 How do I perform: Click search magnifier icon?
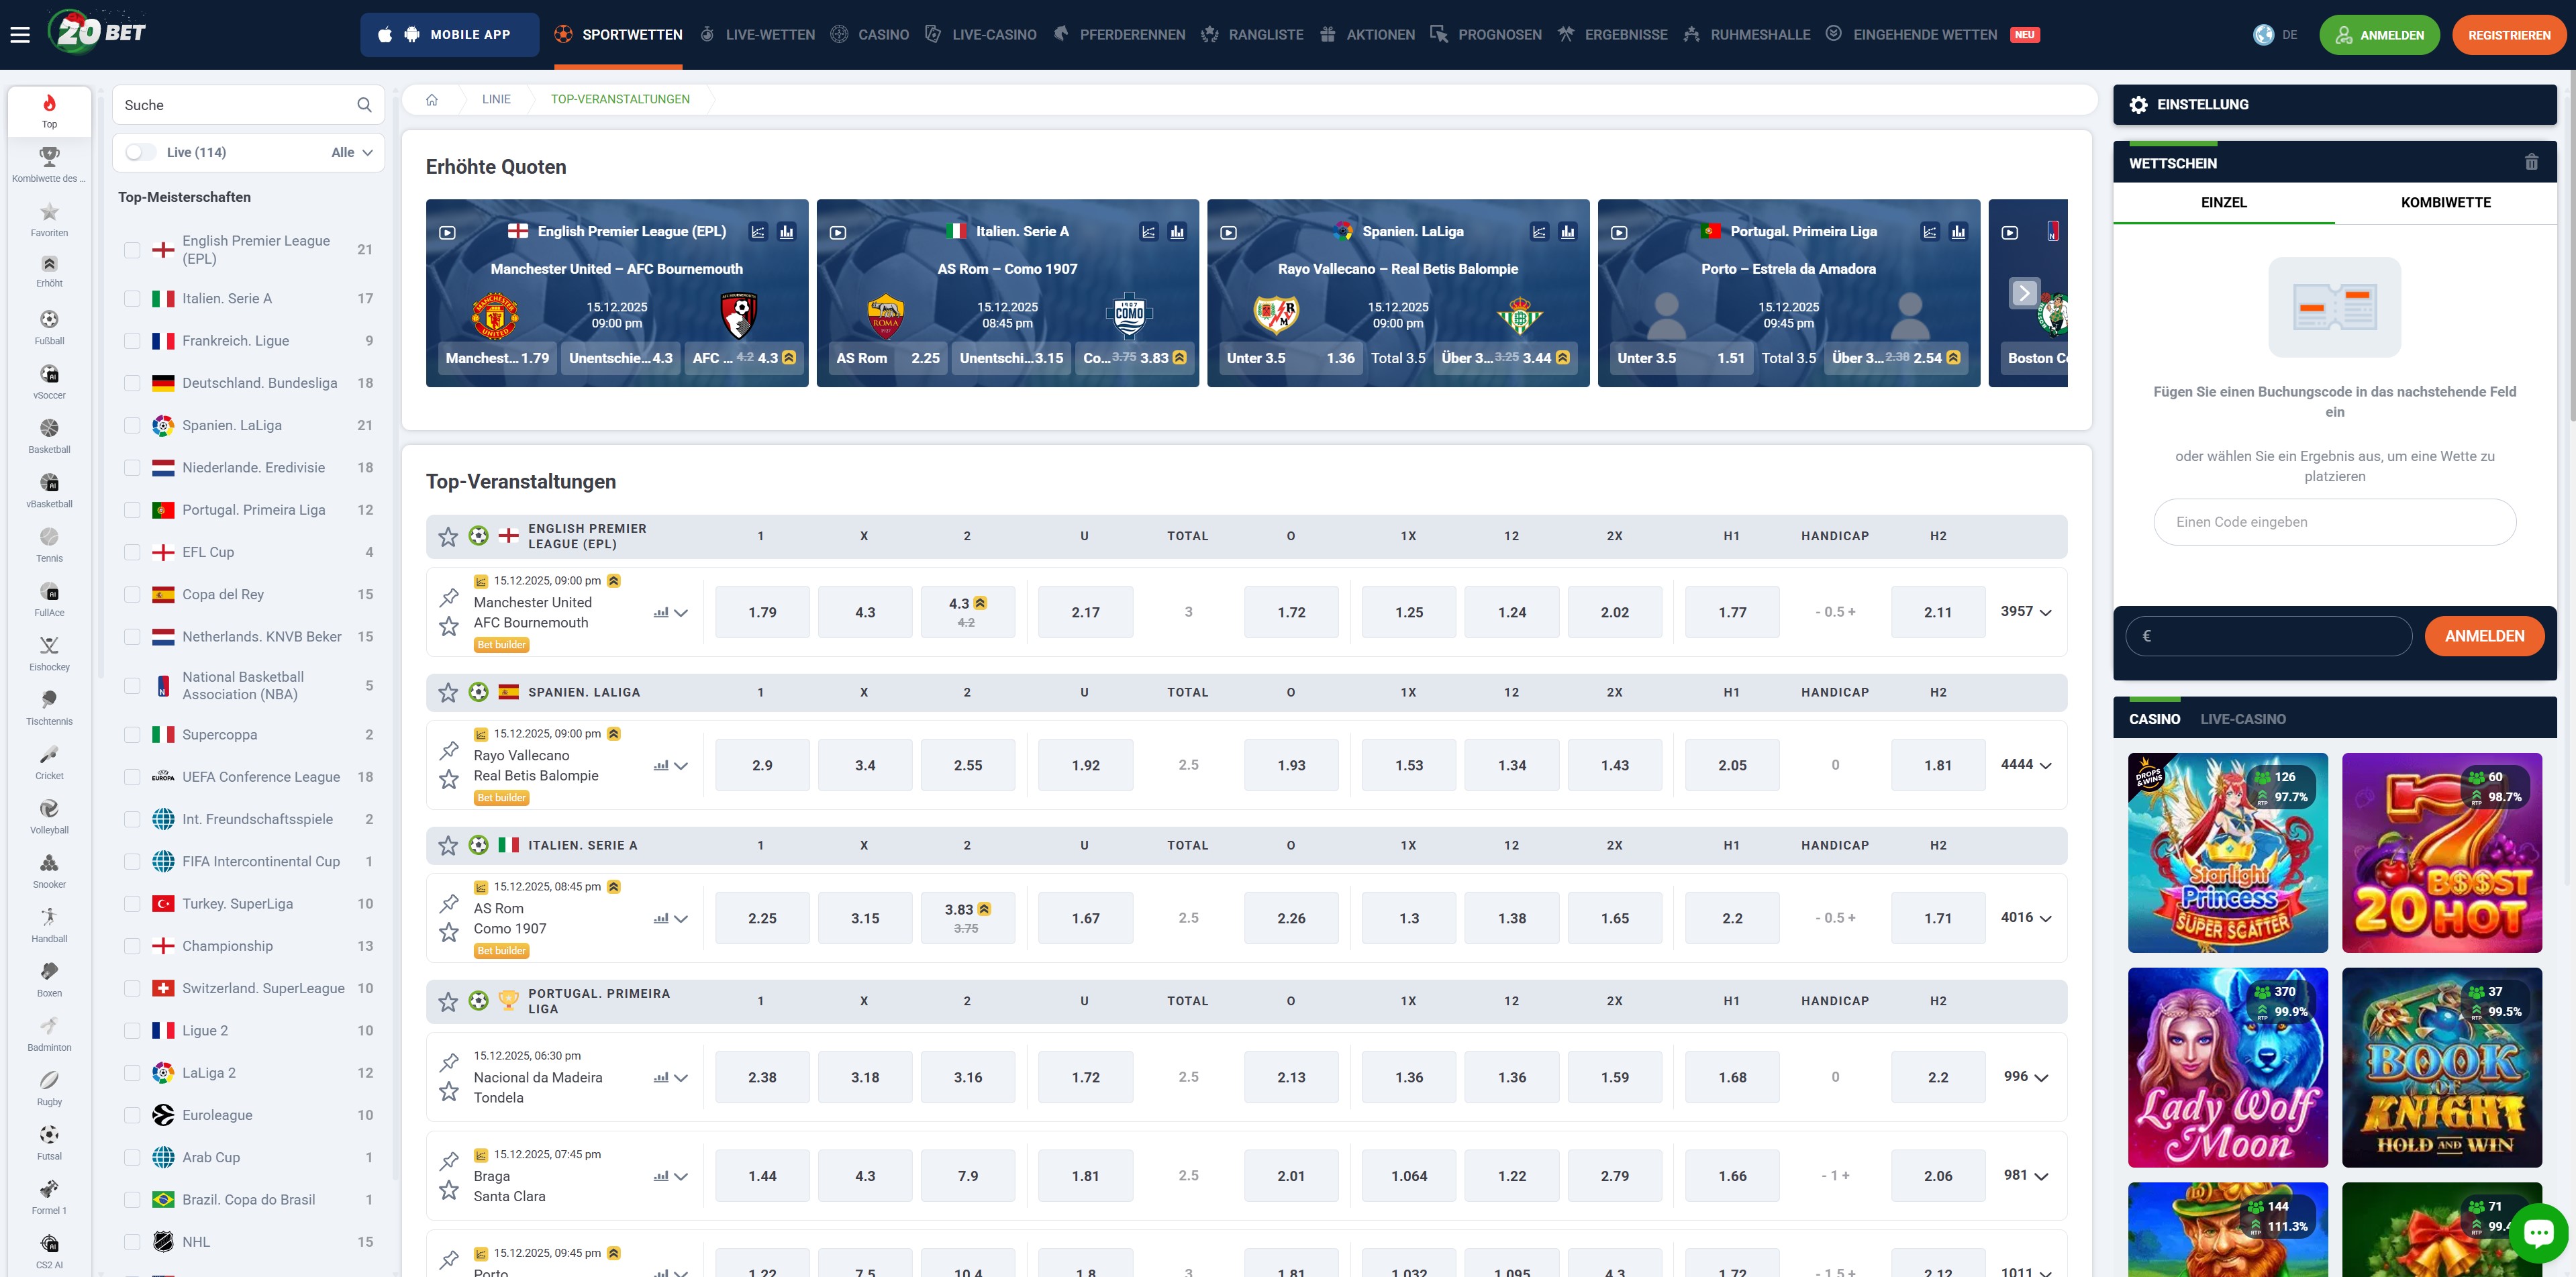[364, 105]
